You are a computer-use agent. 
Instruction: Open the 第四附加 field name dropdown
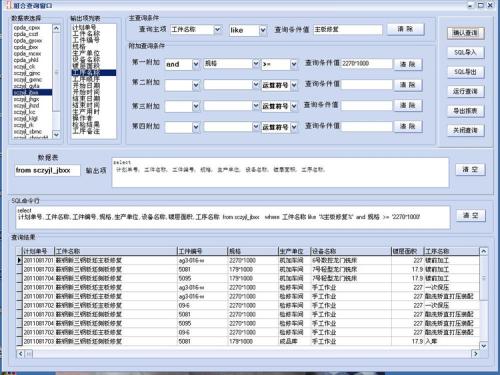(256, 127)
